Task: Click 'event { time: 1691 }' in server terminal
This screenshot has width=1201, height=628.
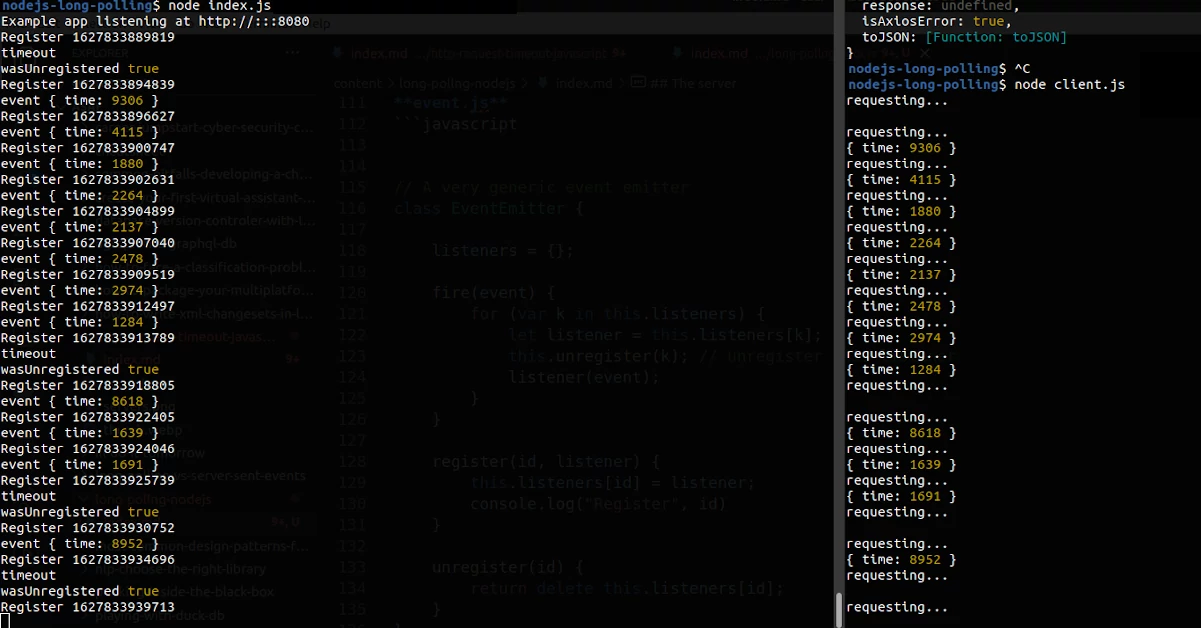Action: pyautogui.click(x=80, y=464)
